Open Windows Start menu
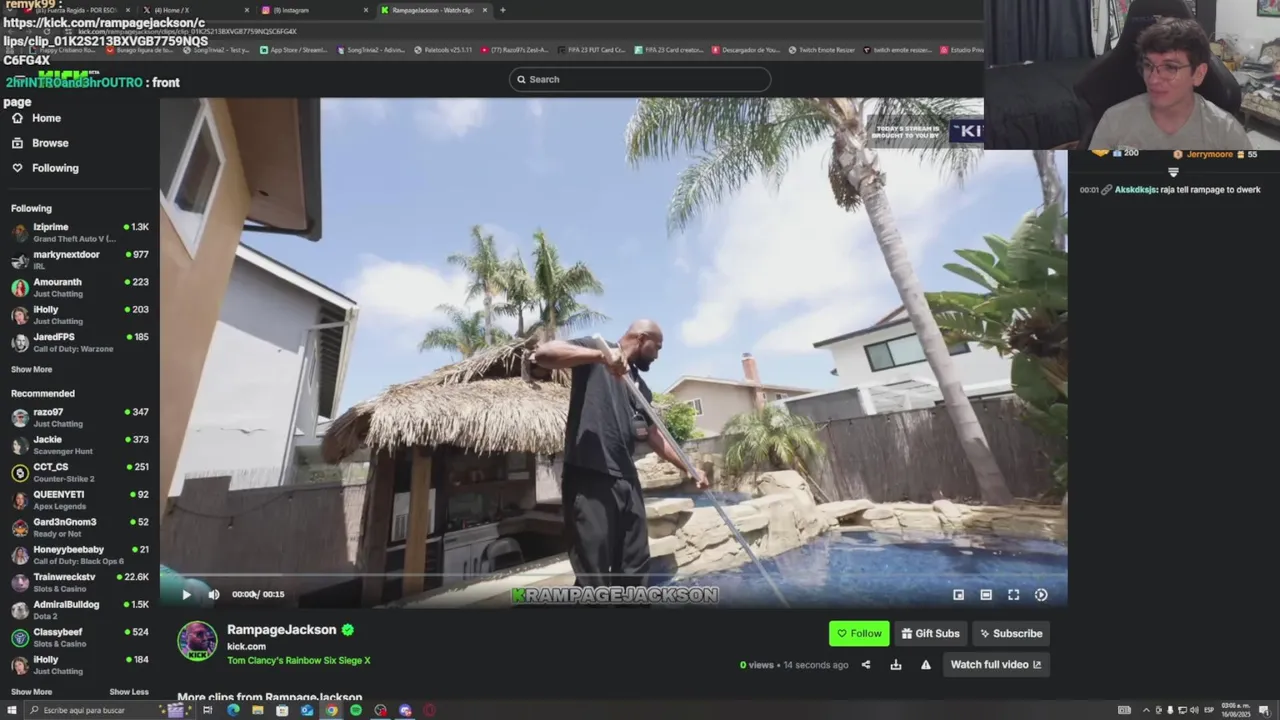The image size is (1280, 720). (11, 710)
